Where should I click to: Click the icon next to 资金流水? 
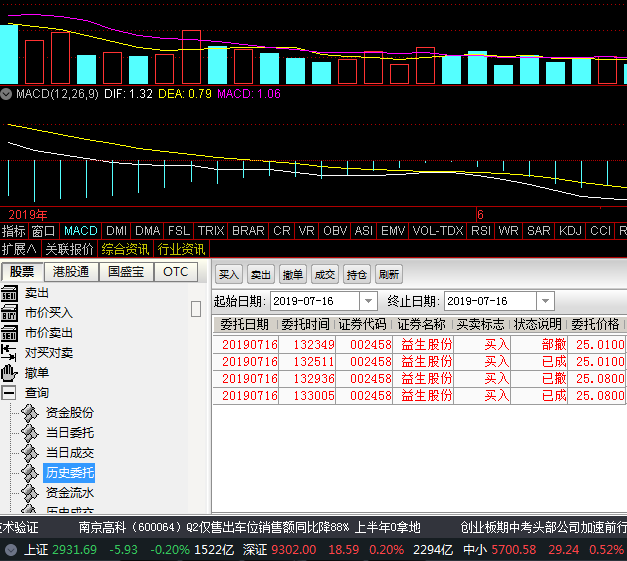pos(30,493)
